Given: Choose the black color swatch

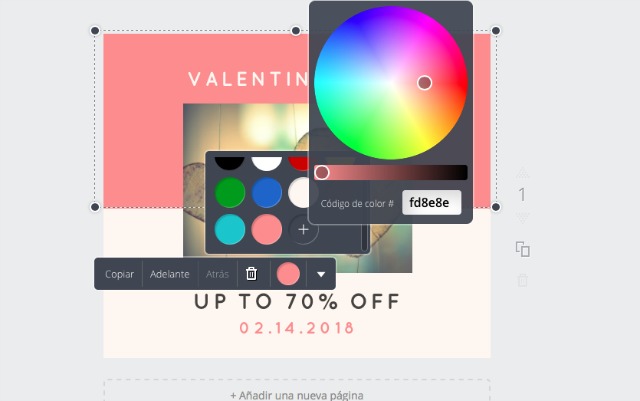Looking at the screenshot, I should pyautogui.click(x=230, y=163).
